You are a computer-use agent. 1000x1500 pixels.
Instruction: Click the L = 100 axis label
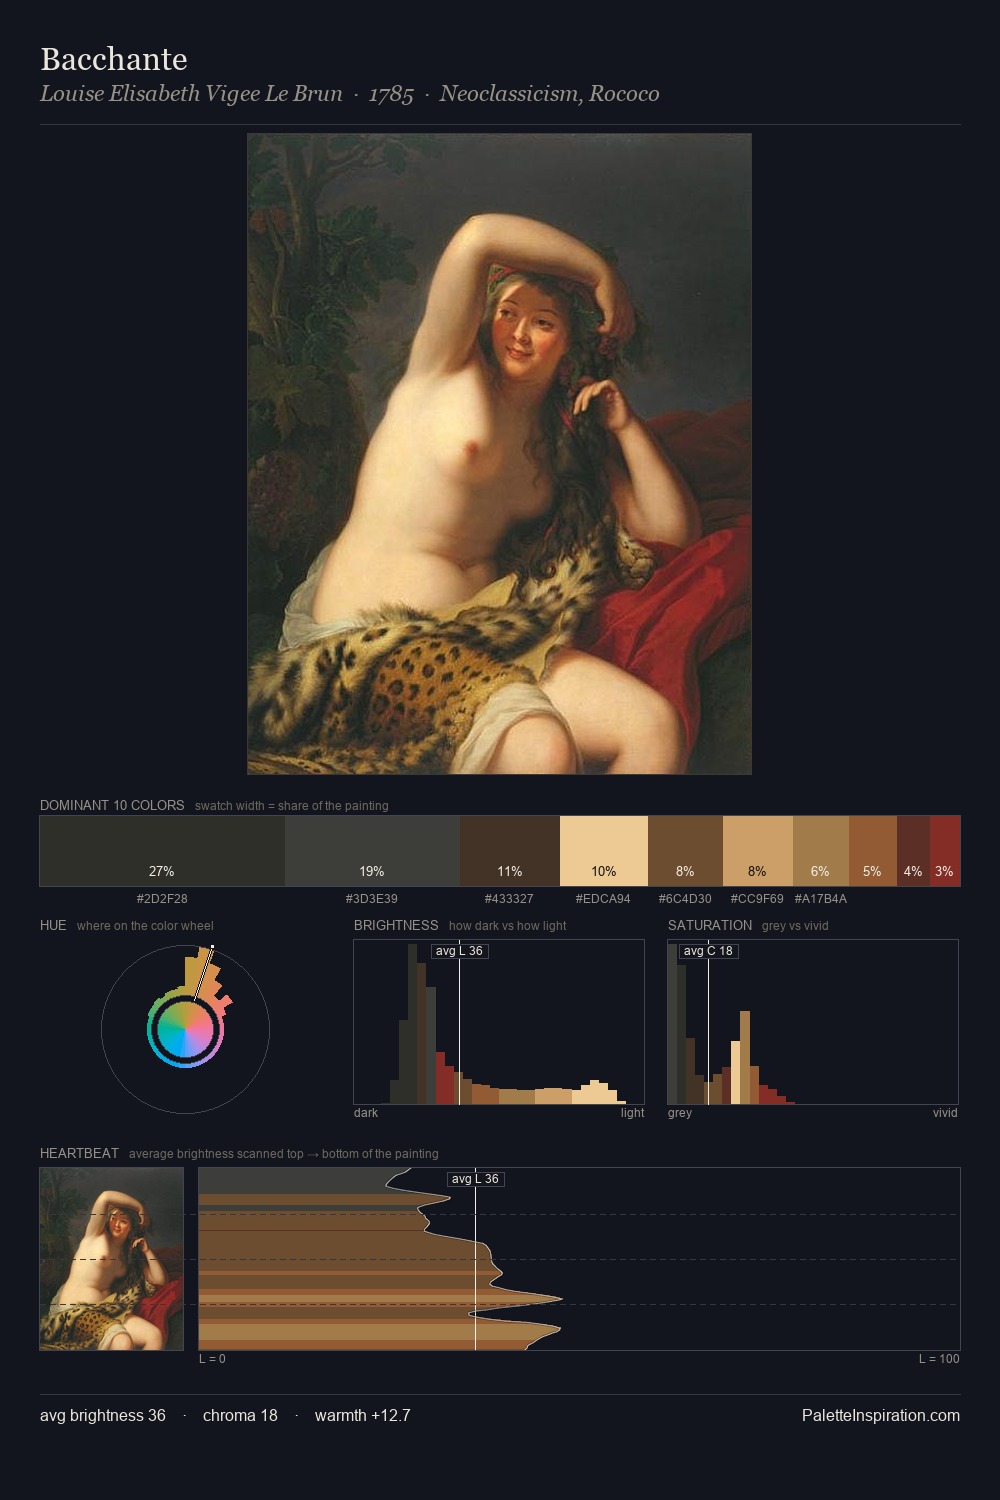(x=939, y=1359)
